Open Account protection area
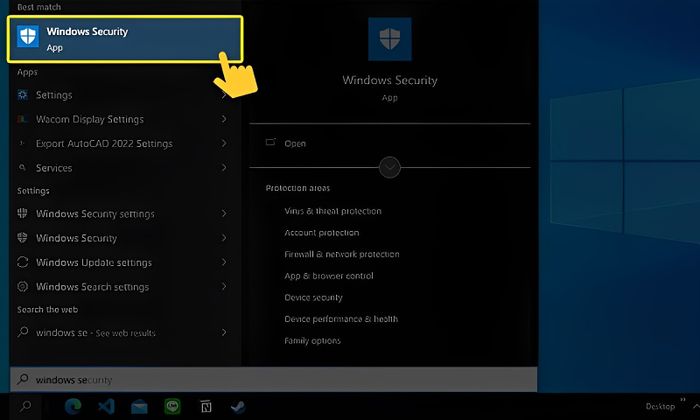Screen dimensions: 700x420 321,233
